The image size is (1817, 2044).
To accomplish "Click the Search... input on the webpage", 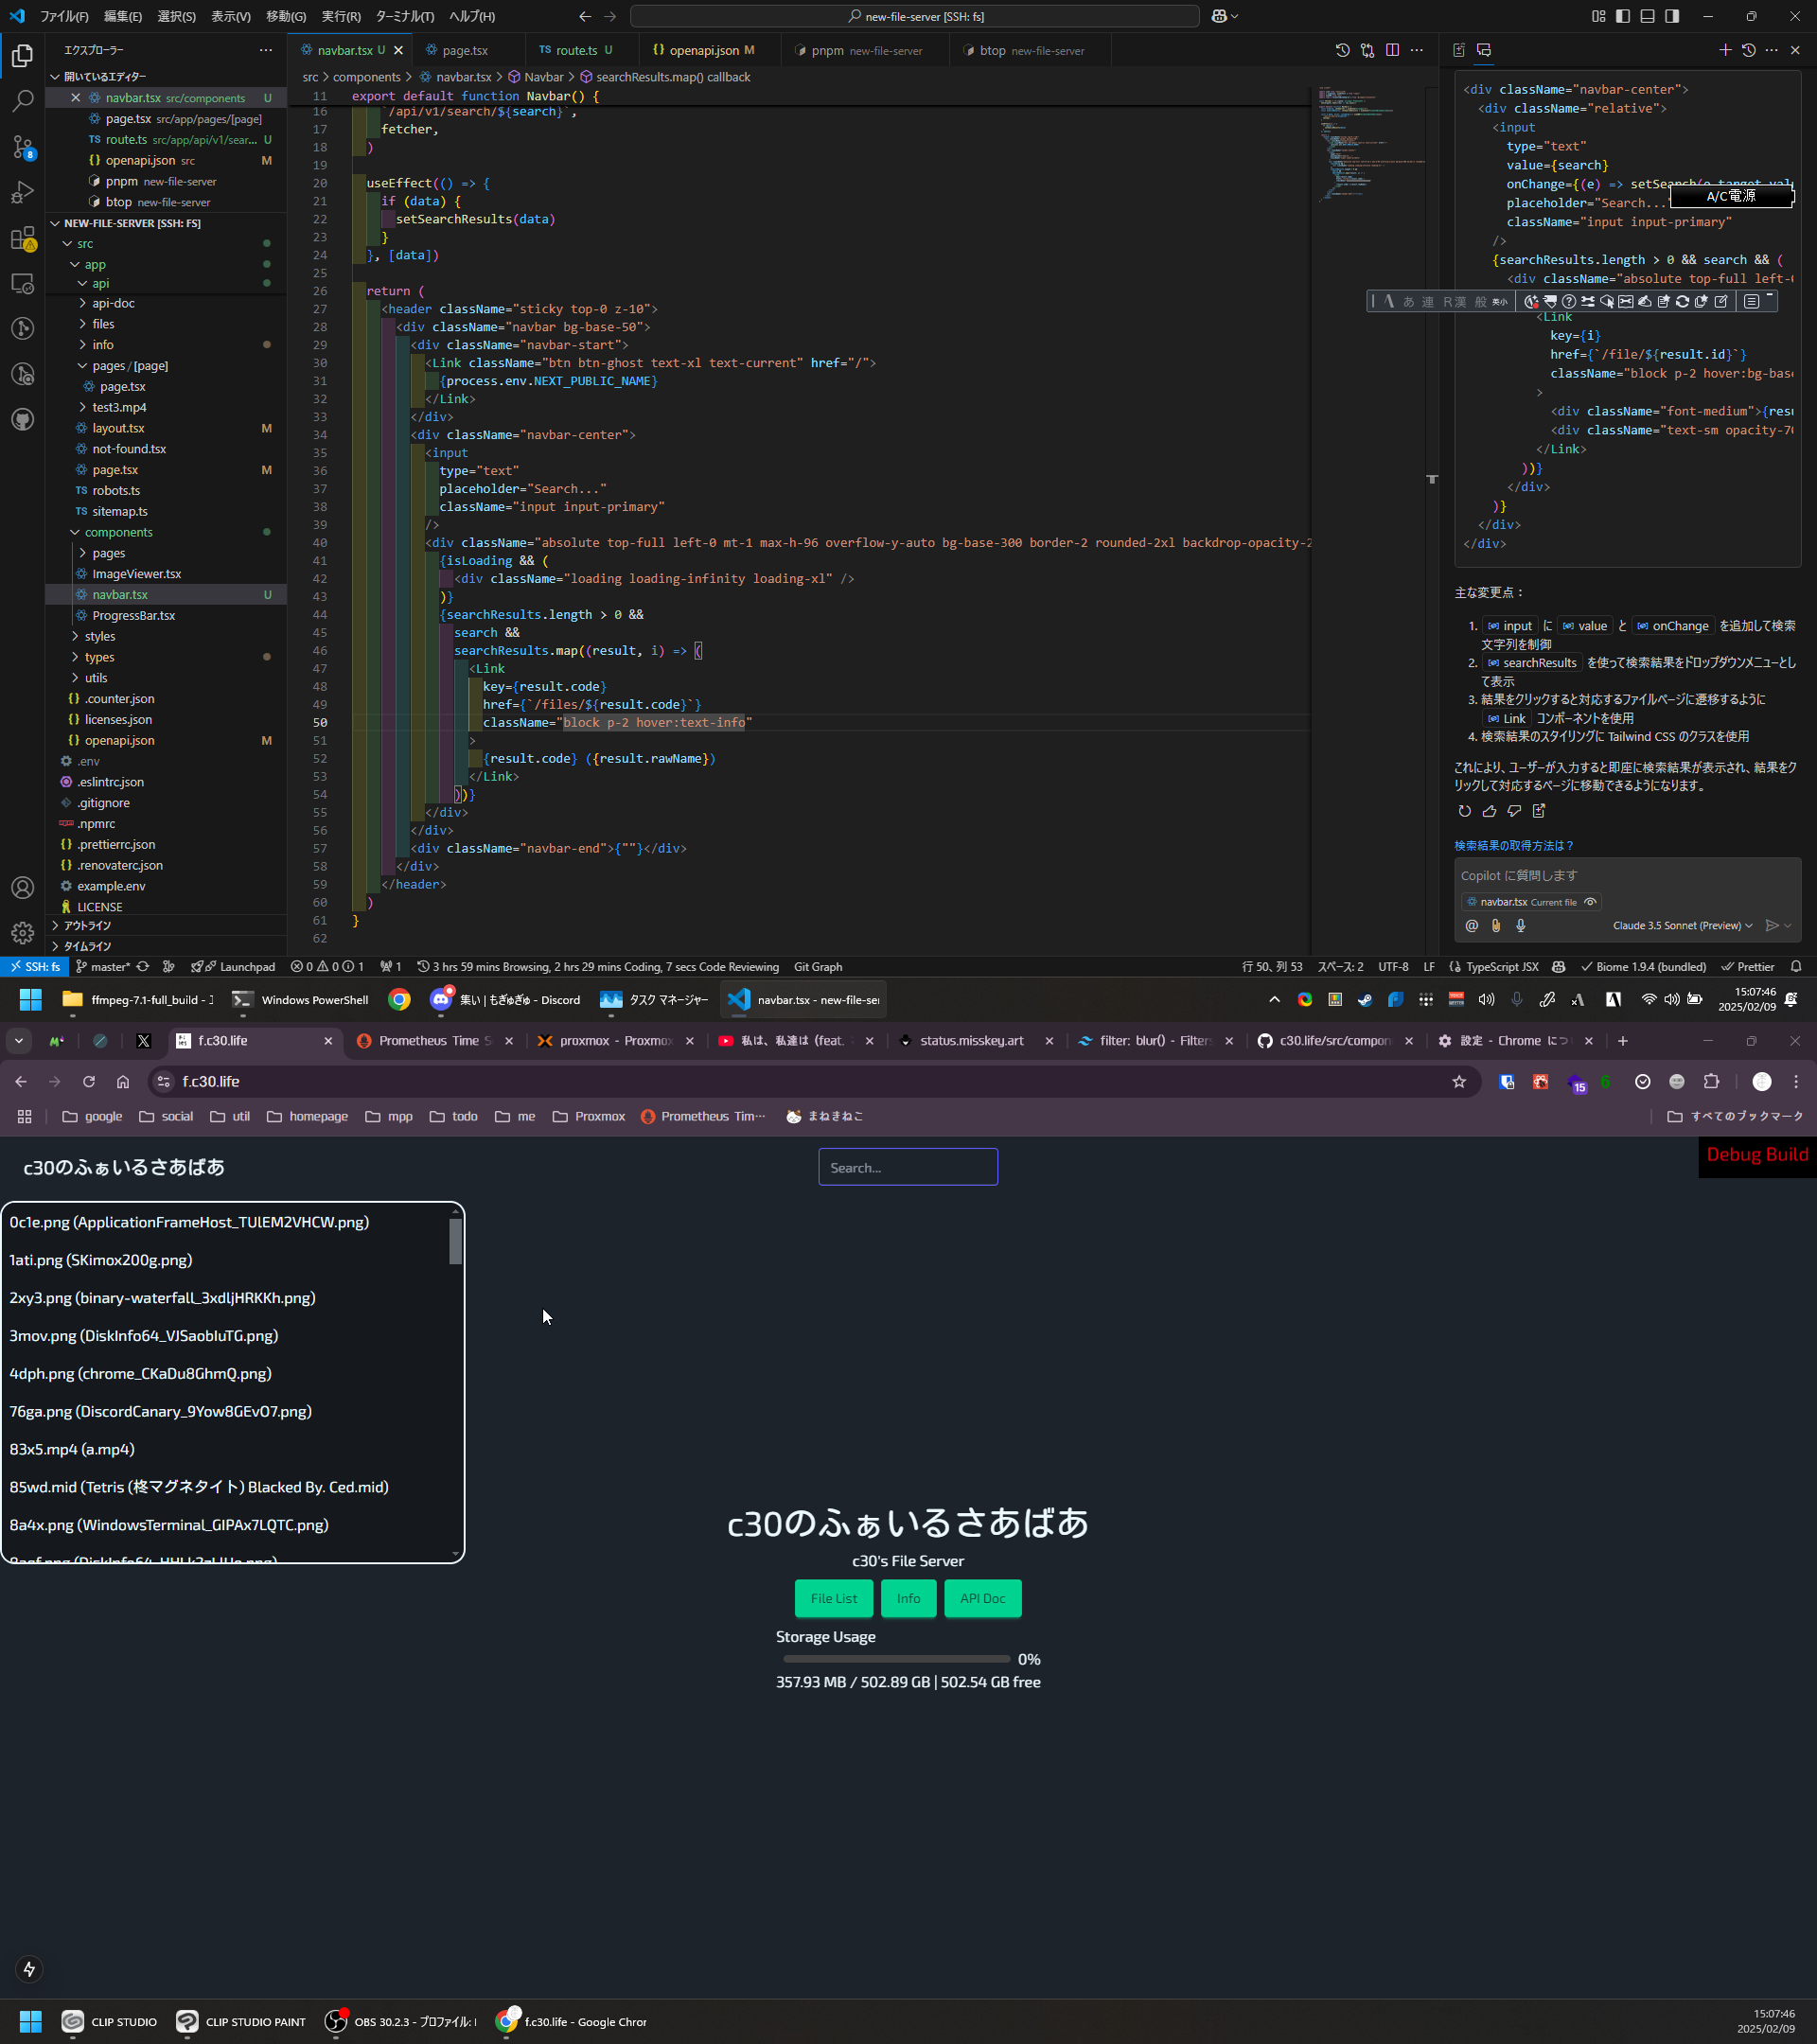I will 907,1167.
